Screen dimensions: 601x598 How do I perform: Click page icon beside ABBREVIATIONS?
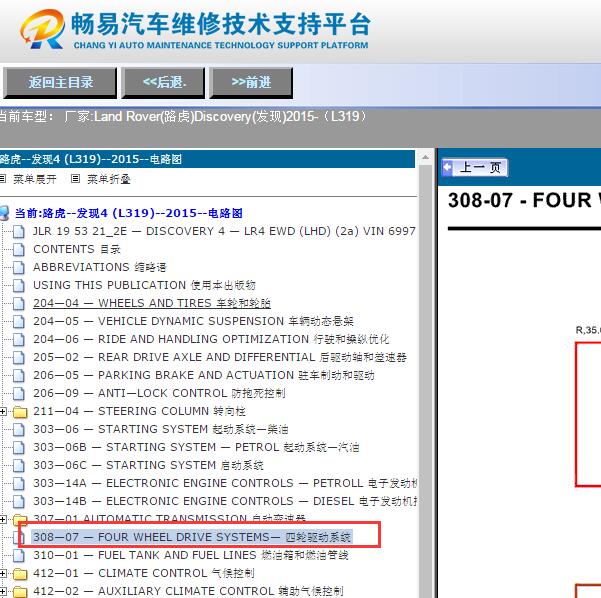click(x=19, y=268)
